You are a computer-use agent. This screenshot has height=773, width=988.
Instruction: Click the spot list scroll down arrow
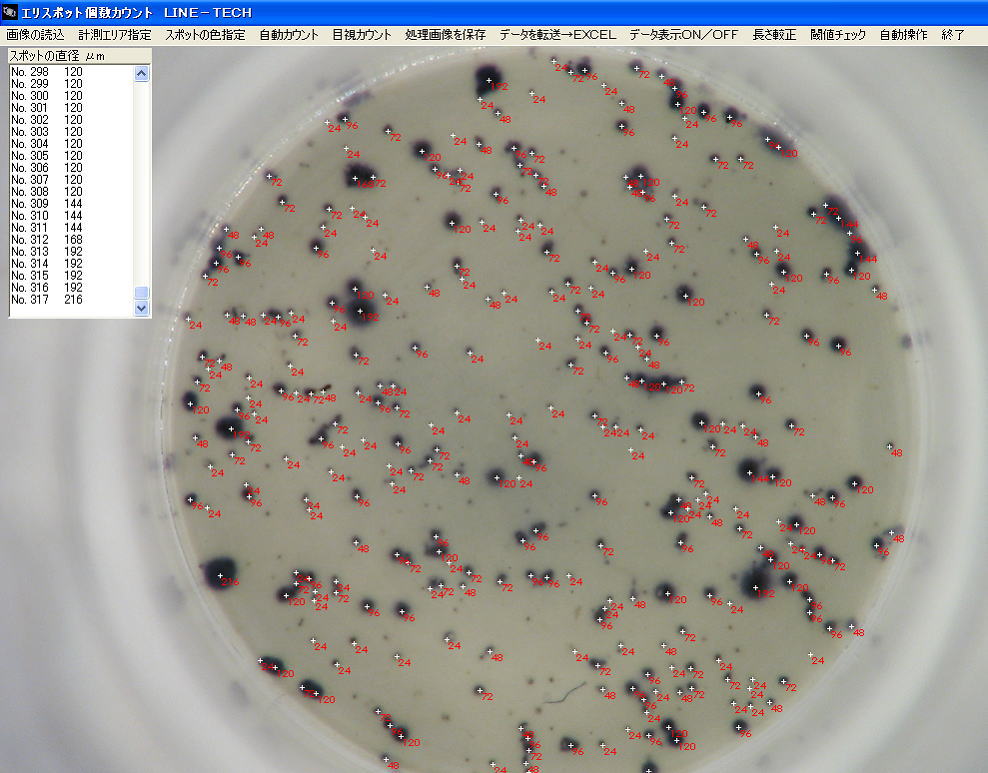[141, 308]
